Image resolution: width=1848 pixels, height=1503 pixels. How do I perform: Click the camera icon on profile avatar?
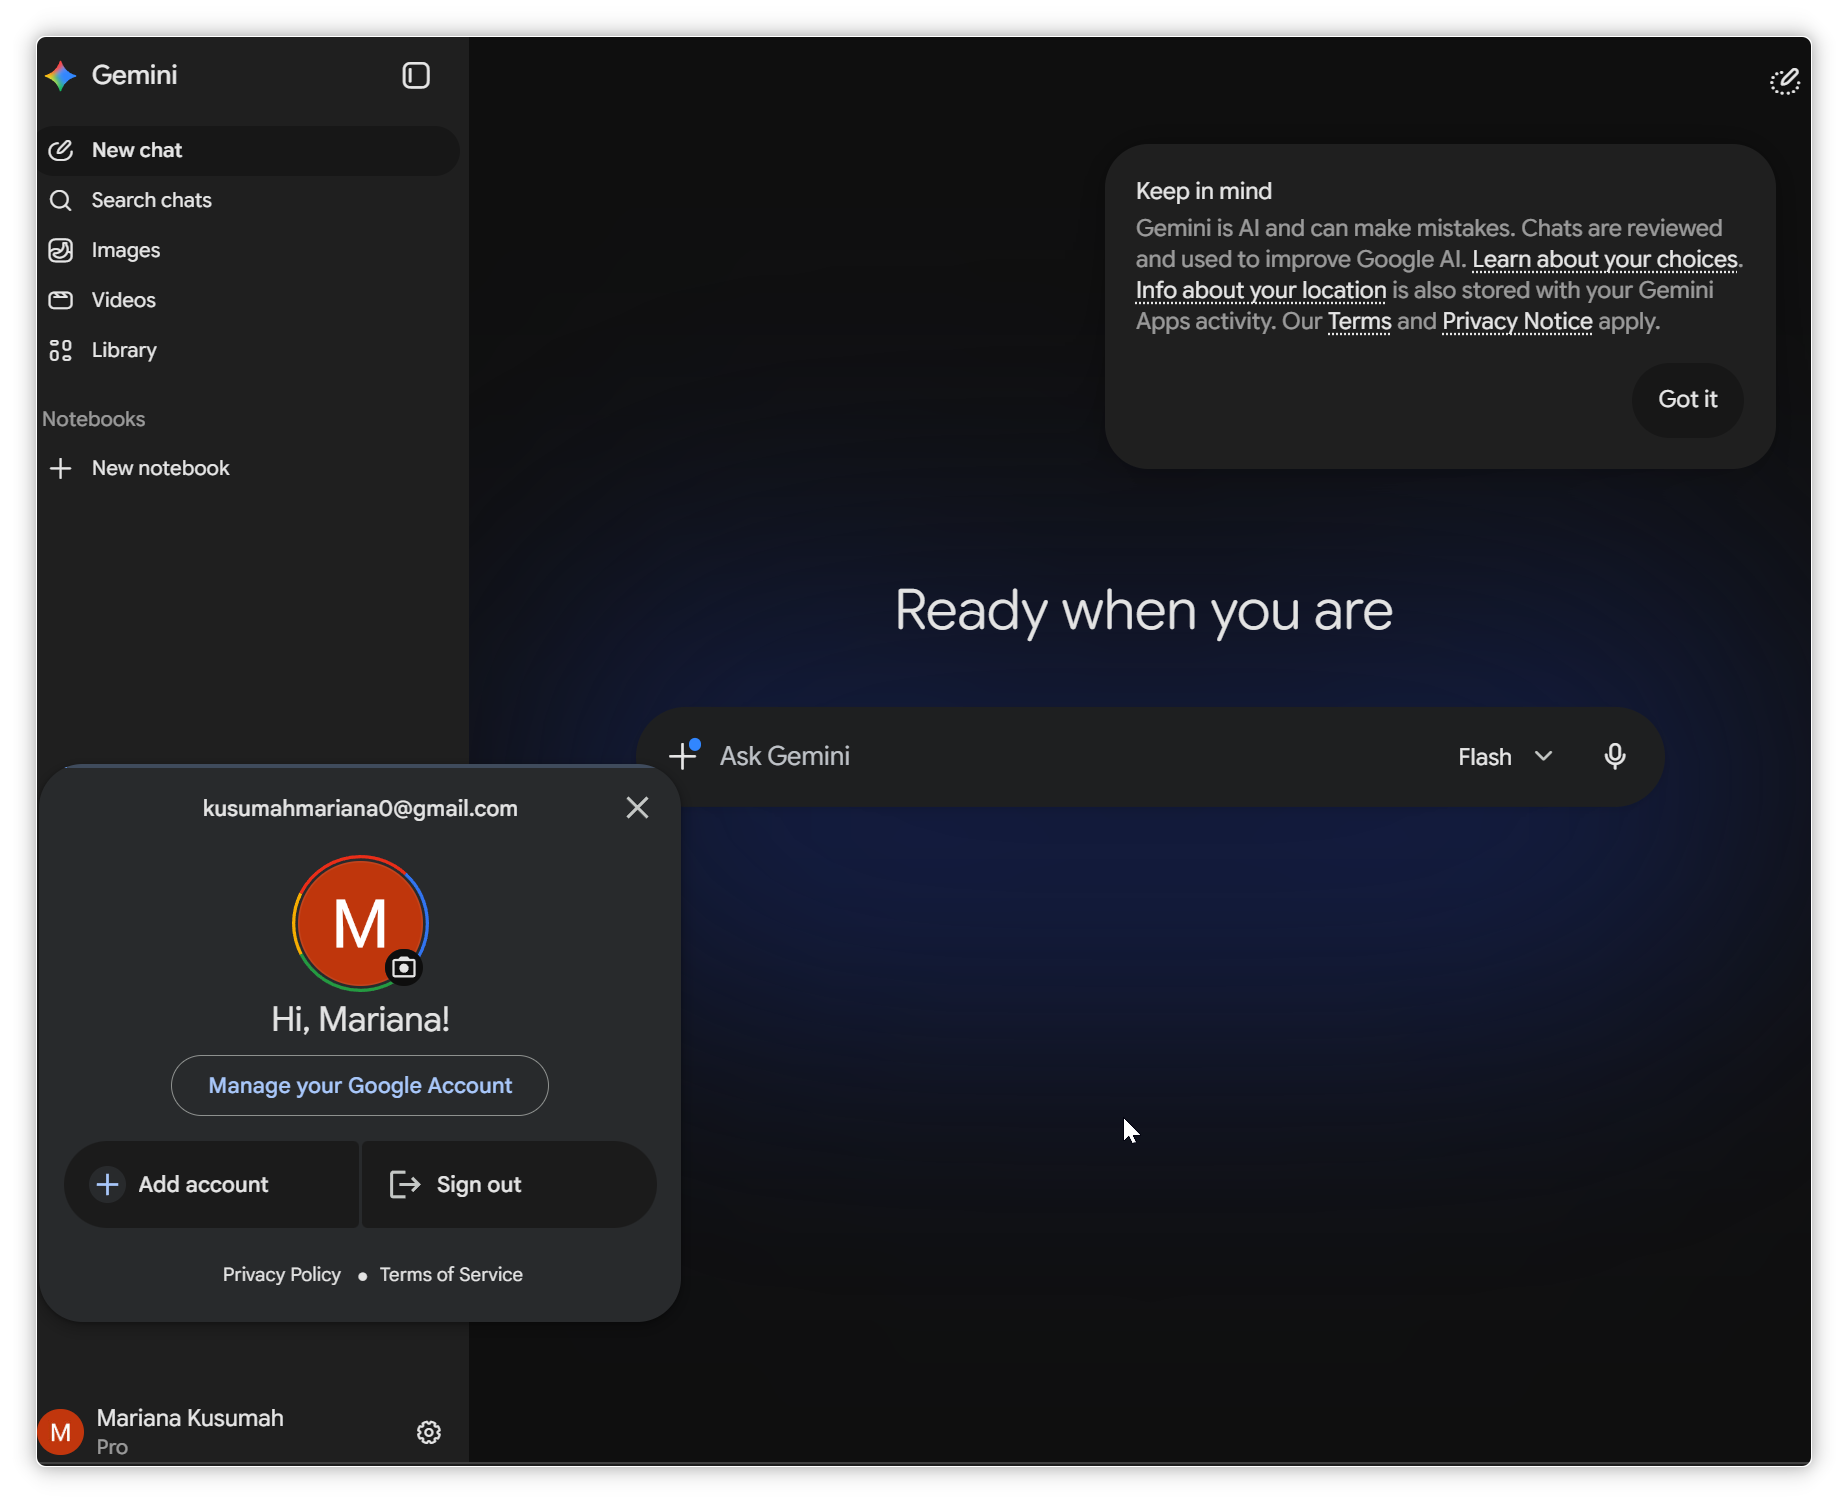(404, 967)
